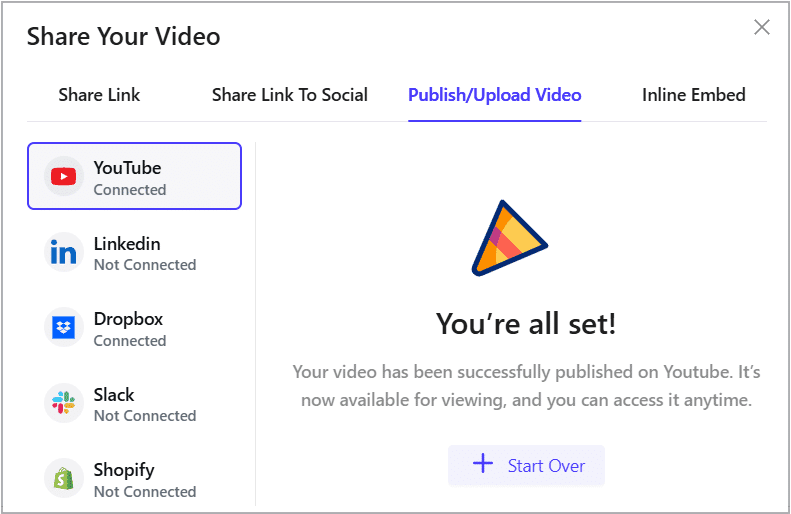Click the Share Your Video title
This screenshot has height=514, width=791.
click(x=123, y=37)
